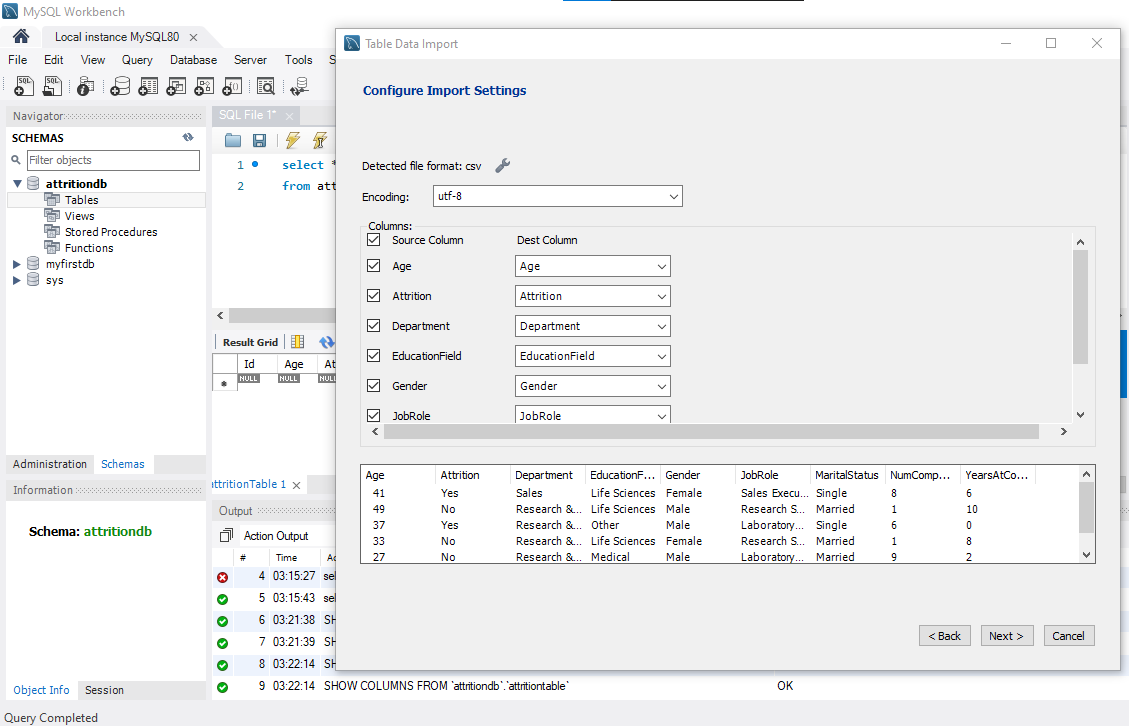Open an SQL script file toolbar icon
This screenshot has height=726, width=1129.
[53, 86]
